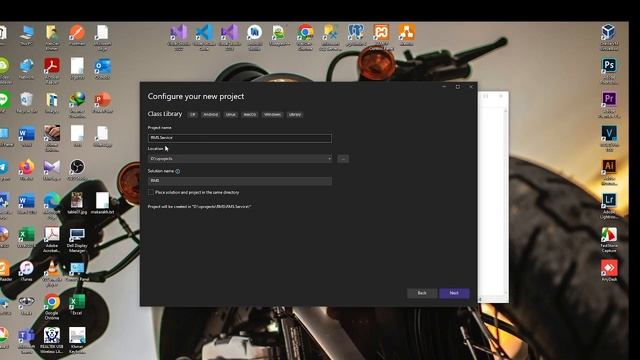640x360 pixels.
Task: Open the Recycle Bin desktop icon
Action: click(x=27, y=102)
